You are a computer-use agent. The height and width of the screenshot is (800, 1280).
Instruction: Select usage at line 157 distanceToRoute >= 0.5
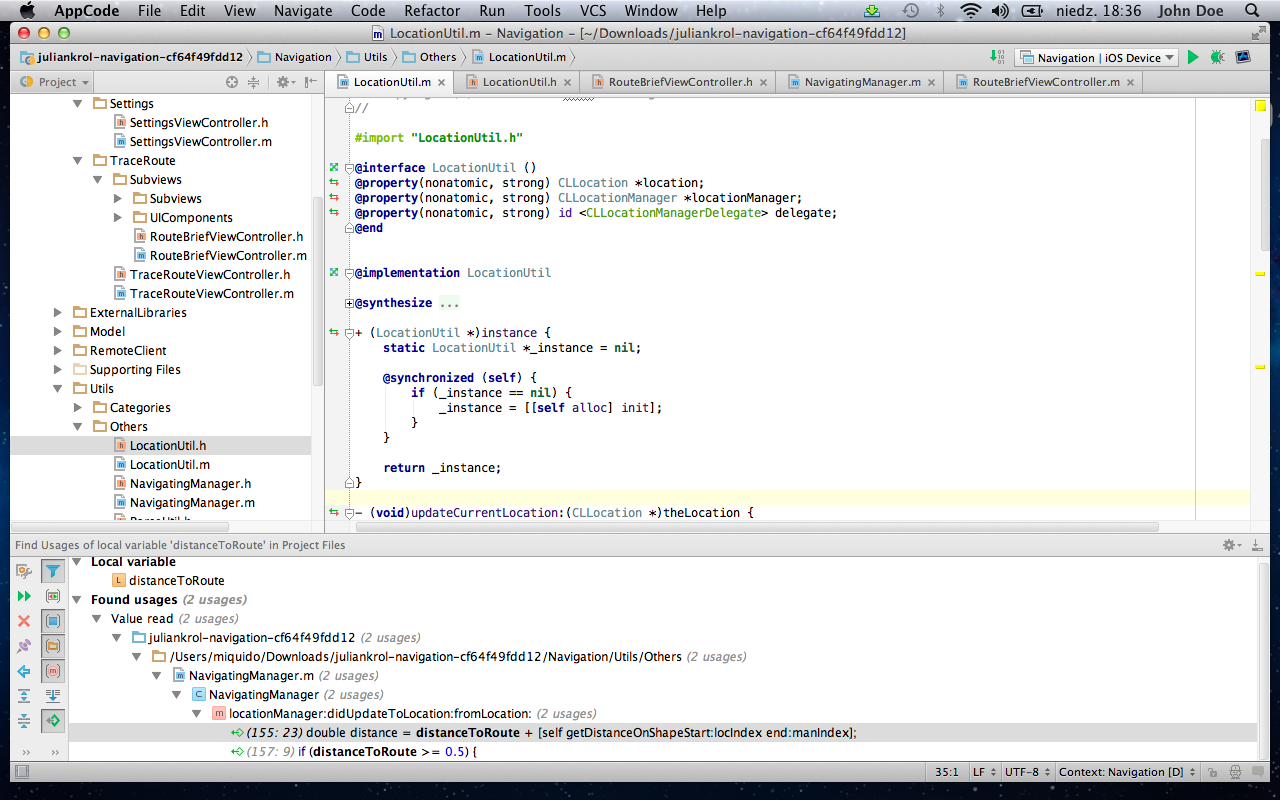(x=354, y=751)
